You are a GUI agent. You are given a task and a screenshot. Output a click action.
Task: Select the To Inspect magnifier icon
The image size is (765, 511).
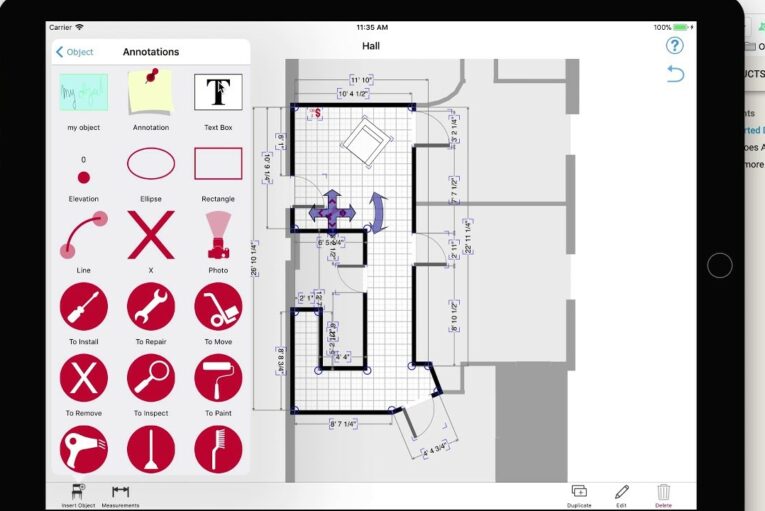(x=151, y=378)
